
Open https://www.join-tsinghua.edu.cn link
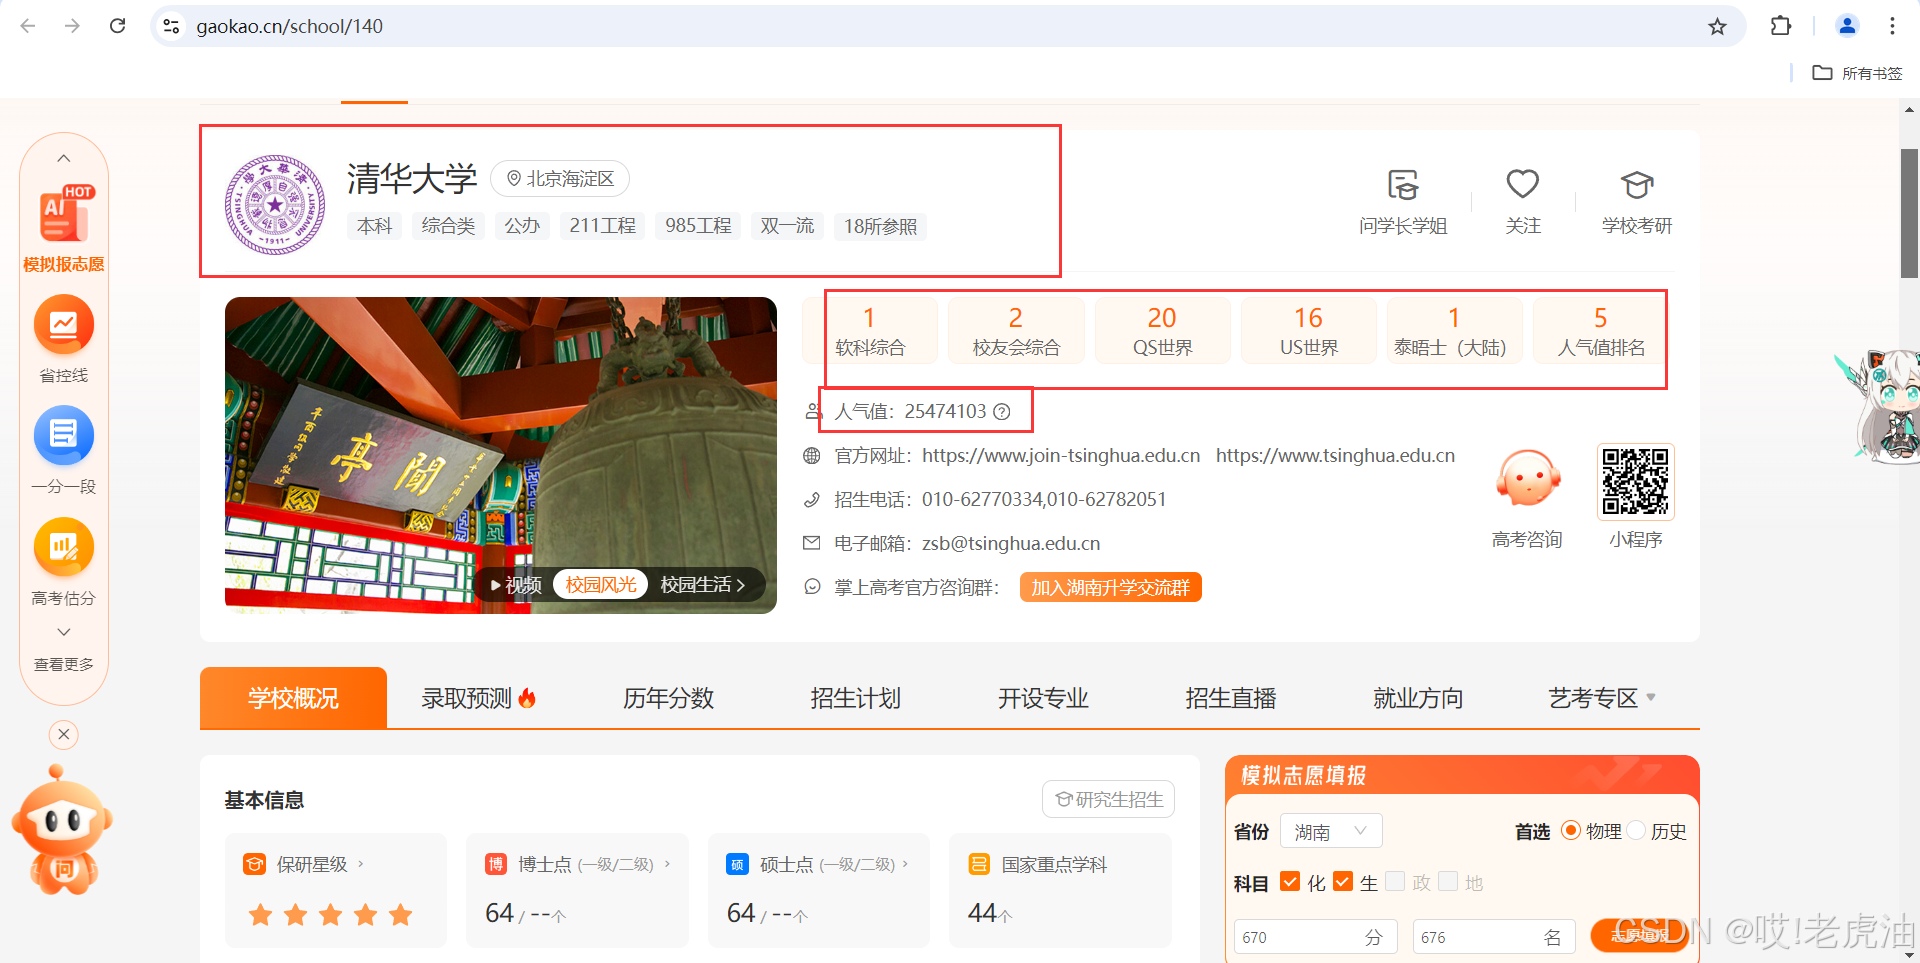pos(1061,455)
